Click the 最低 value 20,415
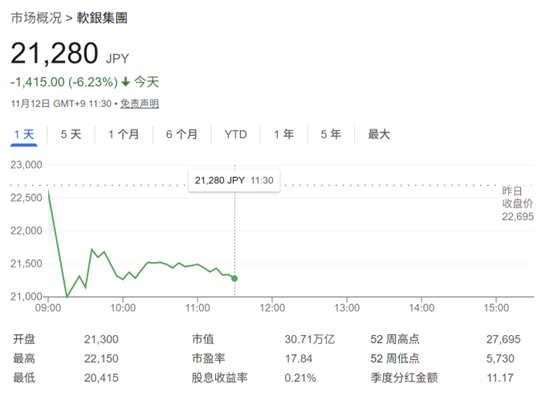Image resolution: width=554 pixels, height=397 pixels. (x=101, y=378)
